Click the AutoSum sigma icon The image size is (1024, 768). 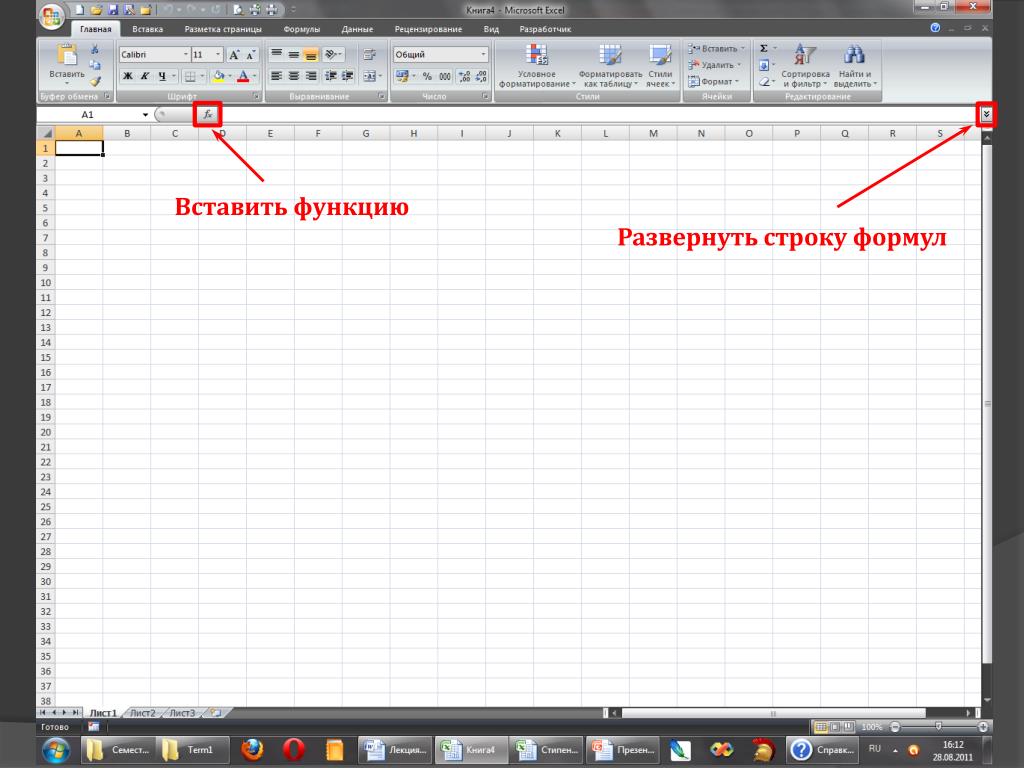[x=763, y=49]
